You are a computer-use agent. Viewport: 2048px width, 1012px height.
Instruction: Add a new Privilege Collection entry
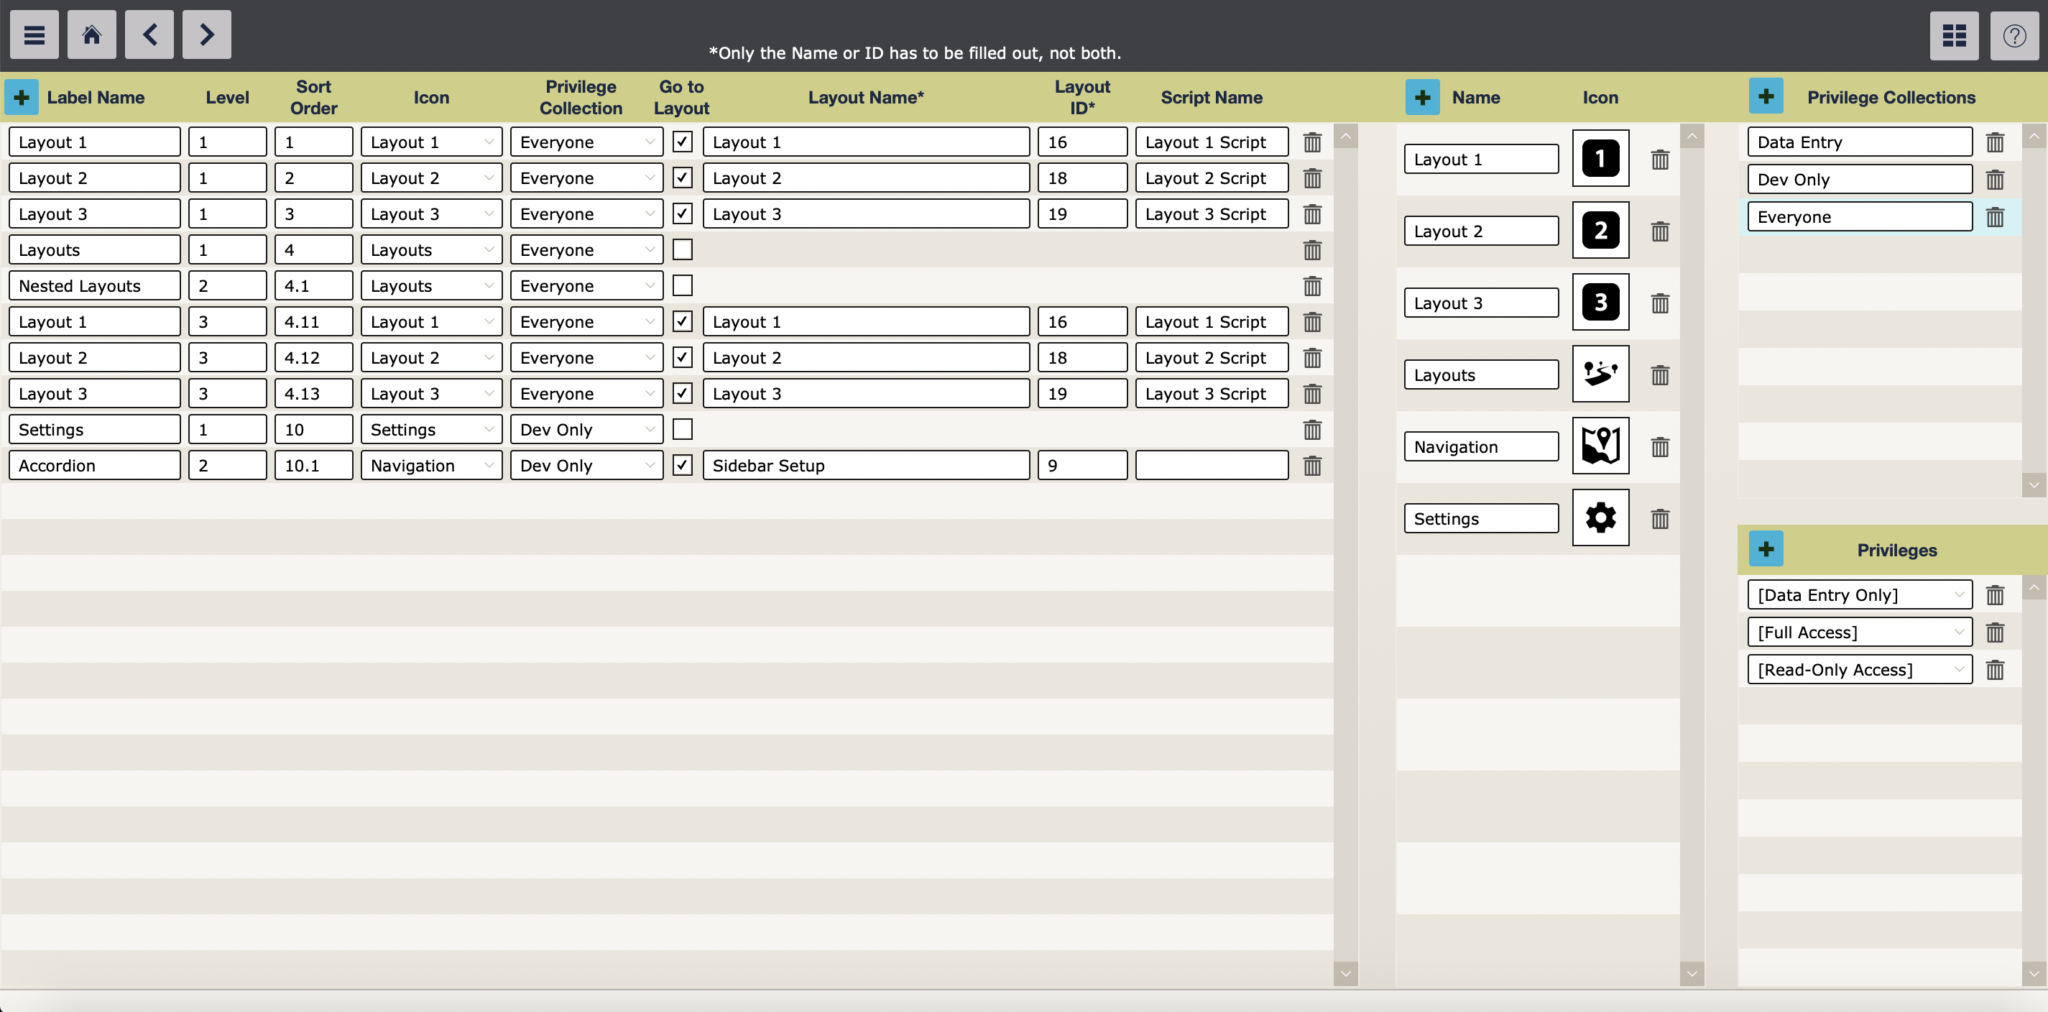(1766, 96)
